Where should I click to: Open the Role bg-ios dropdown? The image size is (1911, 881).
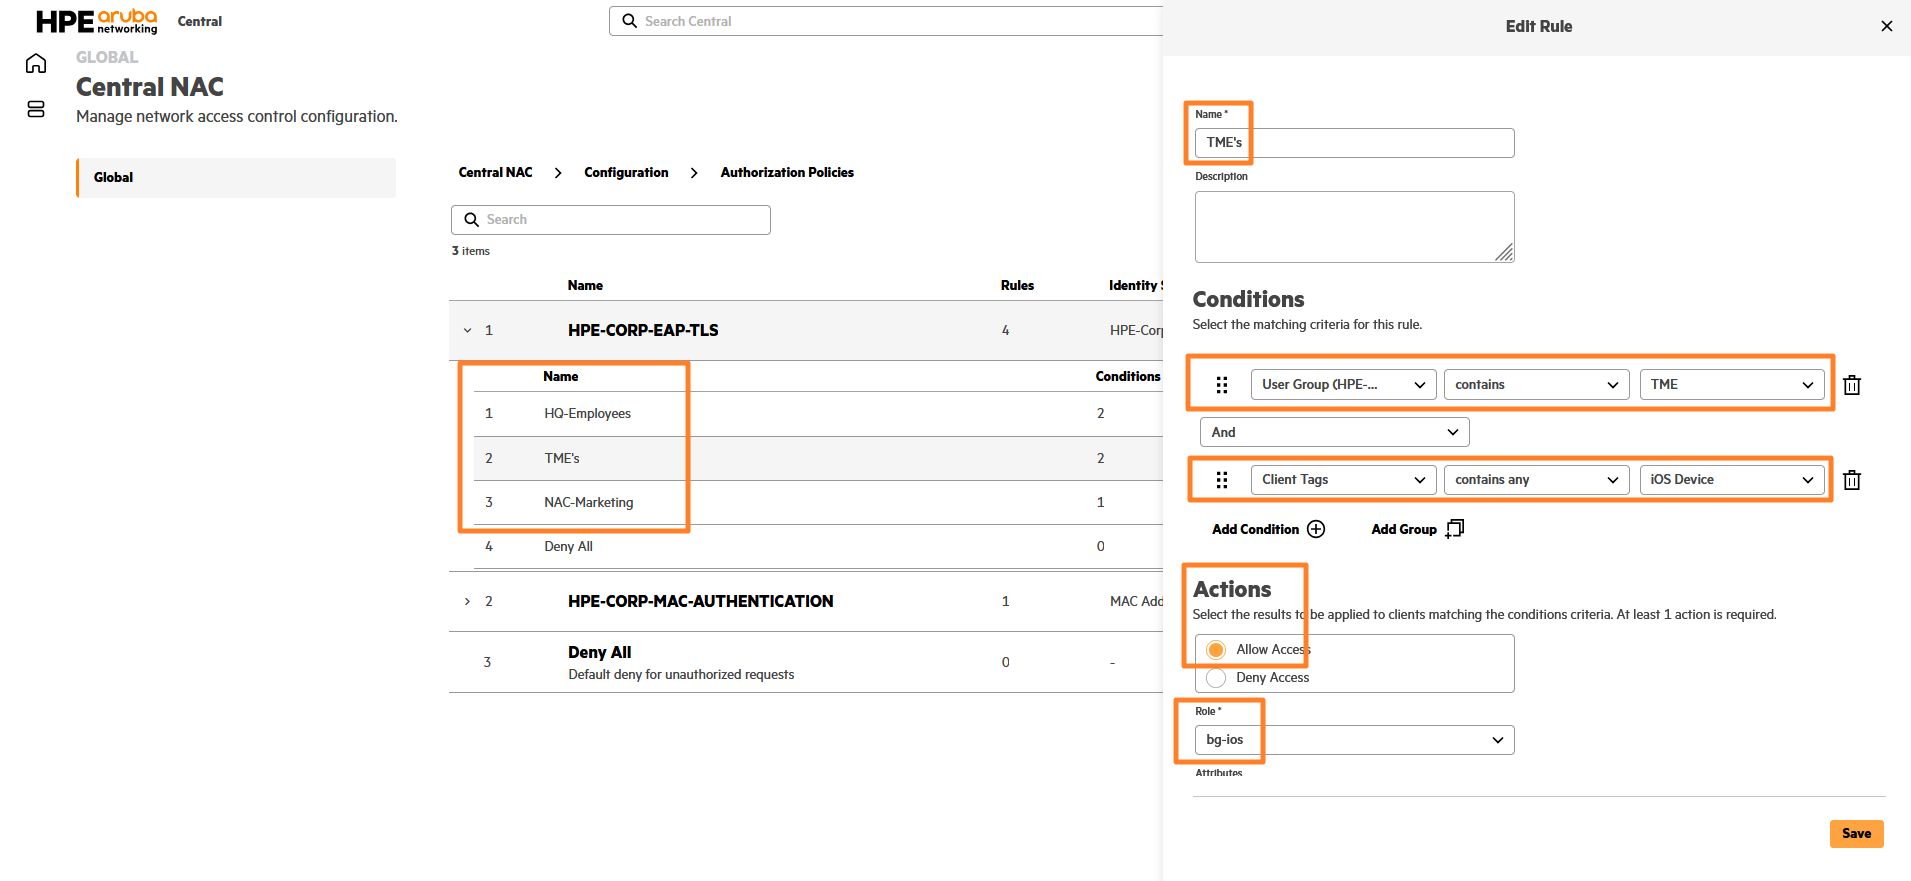tap(1354, 740)
